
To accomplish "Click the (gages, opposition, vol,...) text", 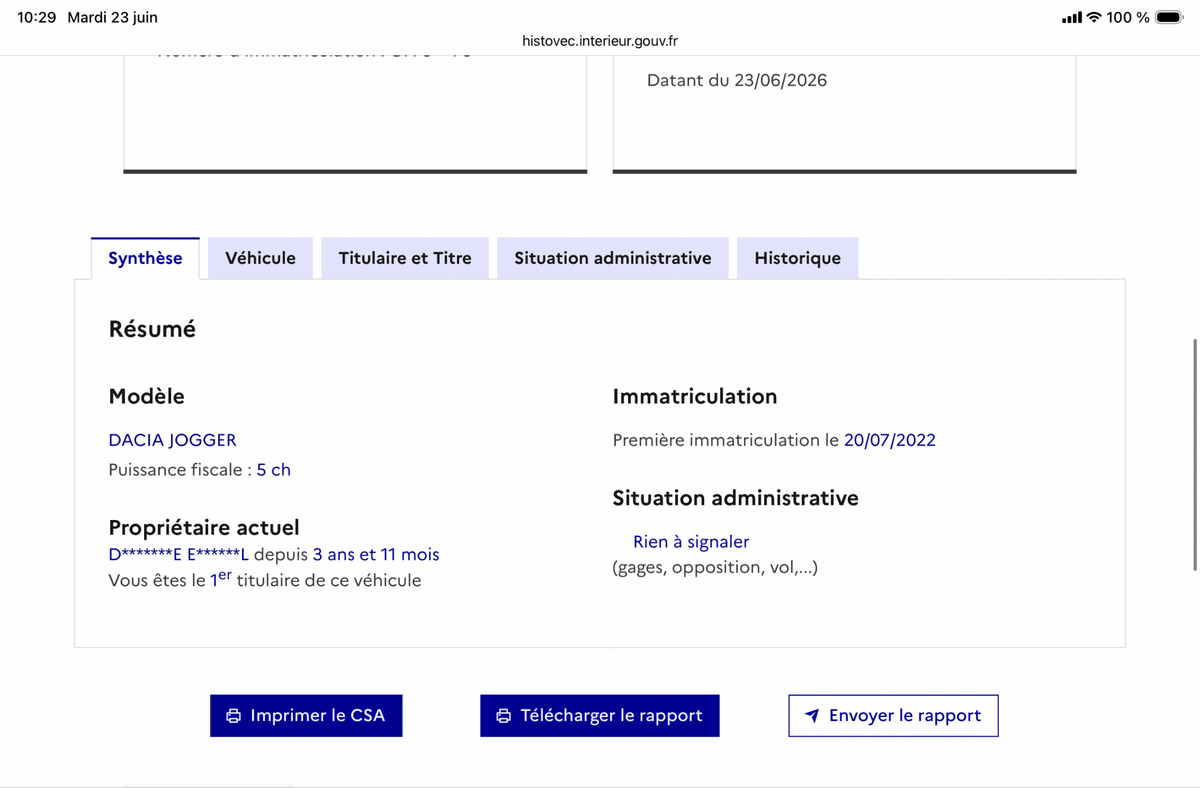I will (715, 568).
